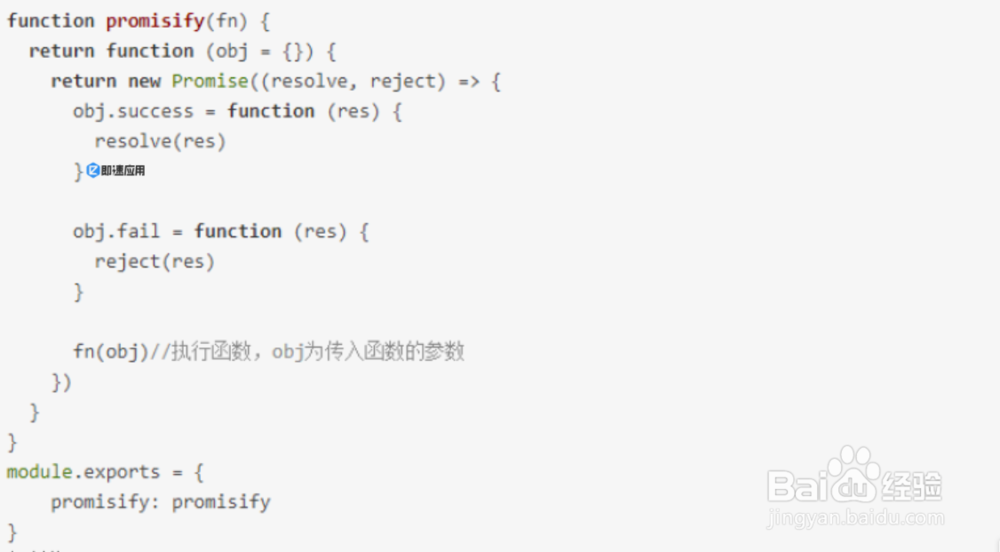Screen dimensions: 1000x552
Task: Click the first function keyword at top
Action: point(51,21)
